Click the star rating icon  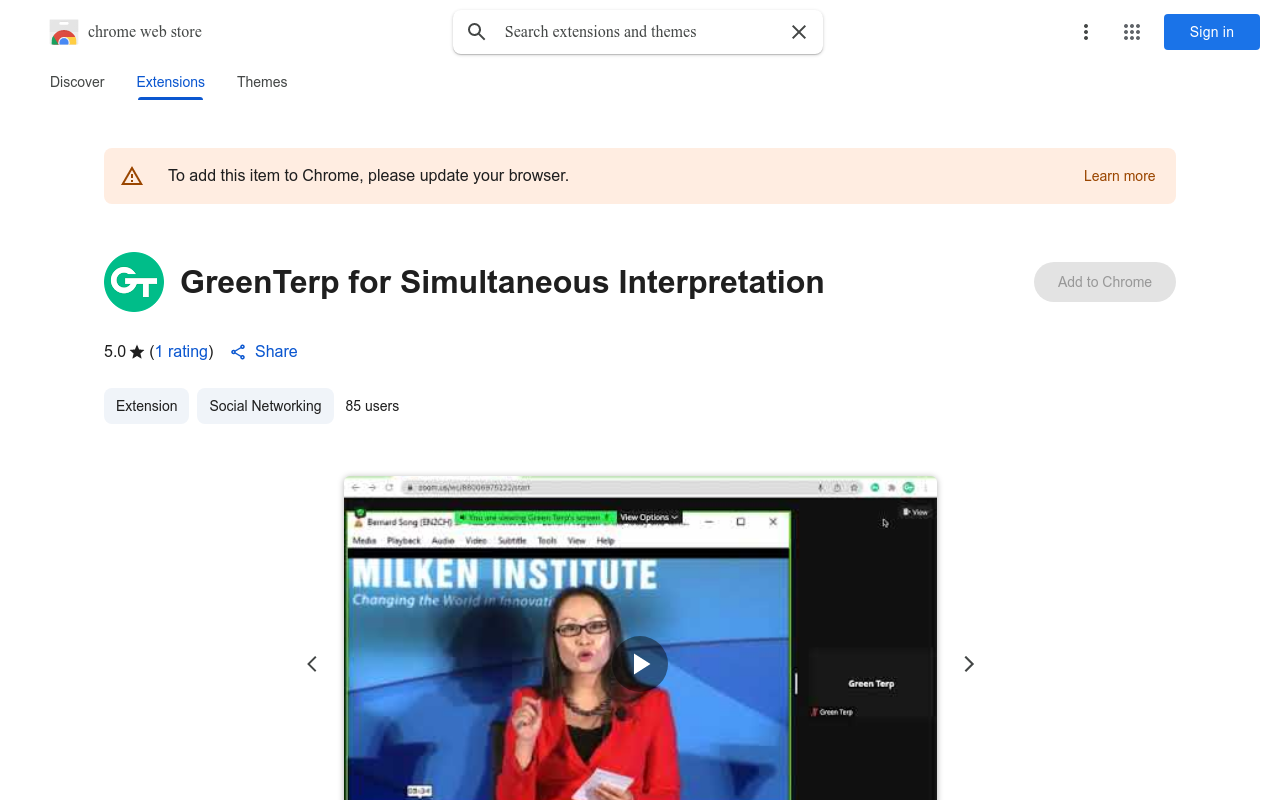[137, 352]
